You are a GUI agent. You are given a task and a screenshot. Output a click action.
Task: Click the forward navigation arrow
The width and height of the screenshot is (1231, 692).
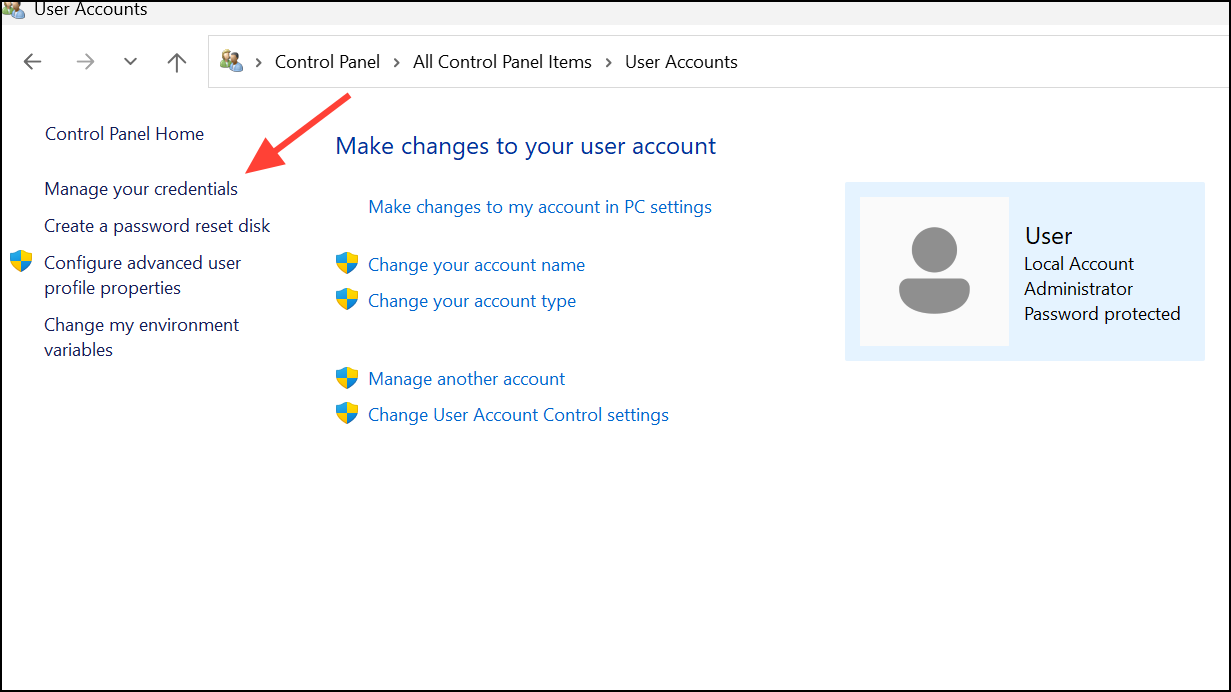[86, 62]
